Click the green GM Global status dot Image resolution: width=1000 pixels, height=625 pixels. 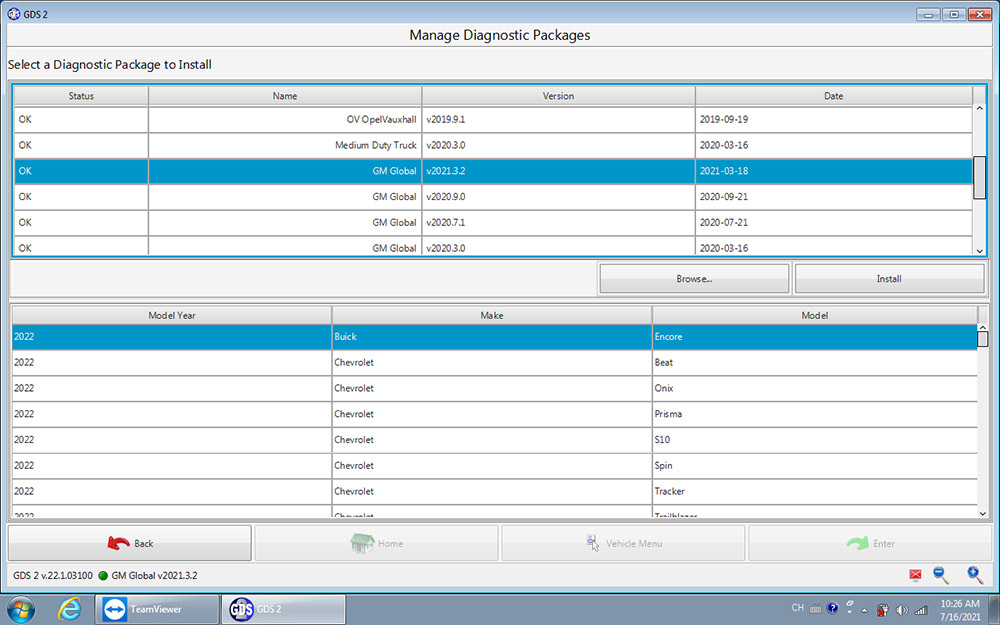101,576
